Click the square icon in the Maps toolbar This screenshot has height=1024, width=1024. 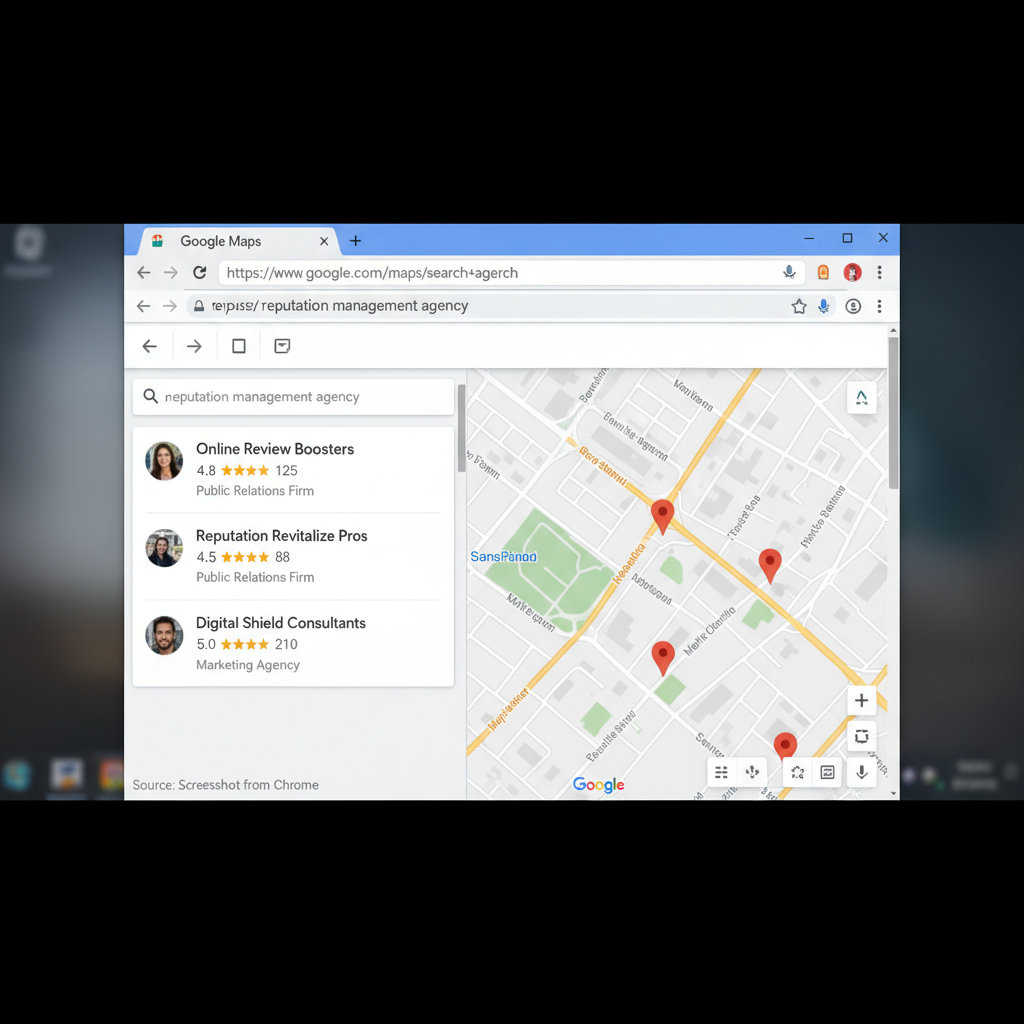click(239, 346)
